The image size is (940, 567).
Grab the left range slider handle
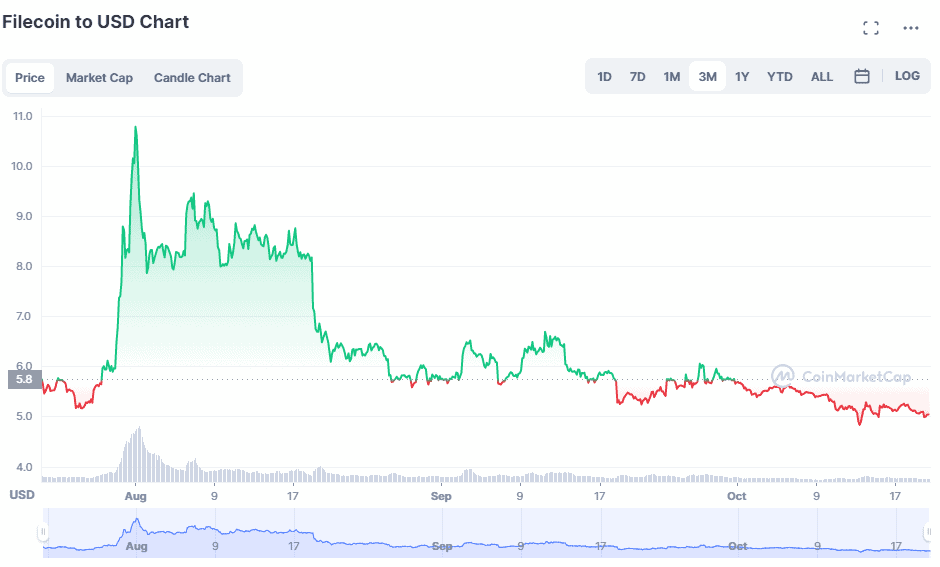[43, 532]
